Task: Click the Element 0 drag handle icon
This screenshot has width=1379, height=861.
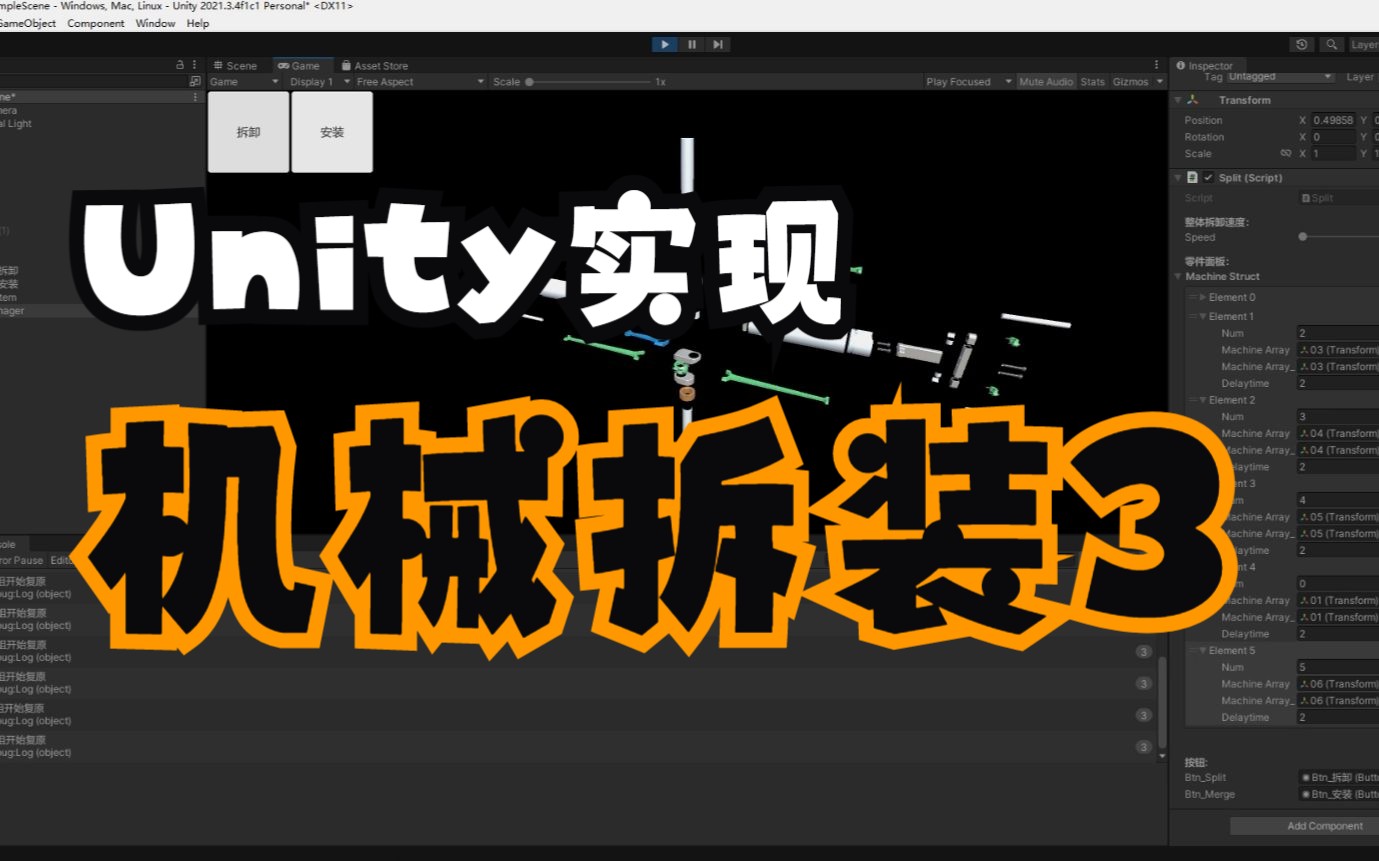Action: (1192, 297)
